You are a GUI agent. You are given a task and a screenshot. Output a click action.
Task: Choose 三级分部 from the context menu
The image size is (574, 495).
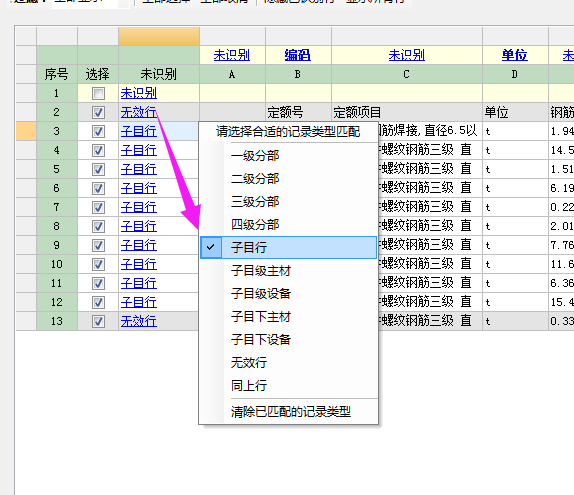pos(288,202)
